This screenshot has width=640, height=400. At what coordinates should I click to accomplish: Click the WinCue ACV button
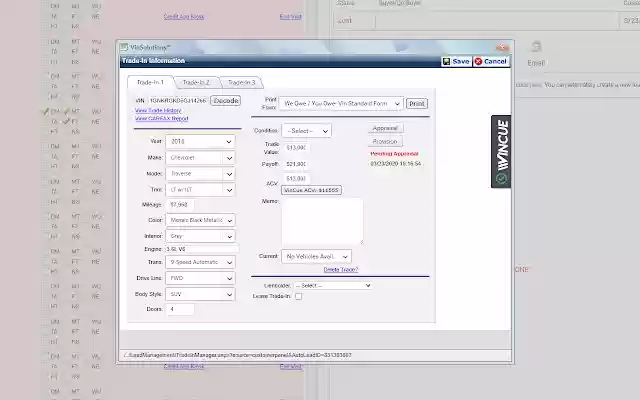pos(311,190)
